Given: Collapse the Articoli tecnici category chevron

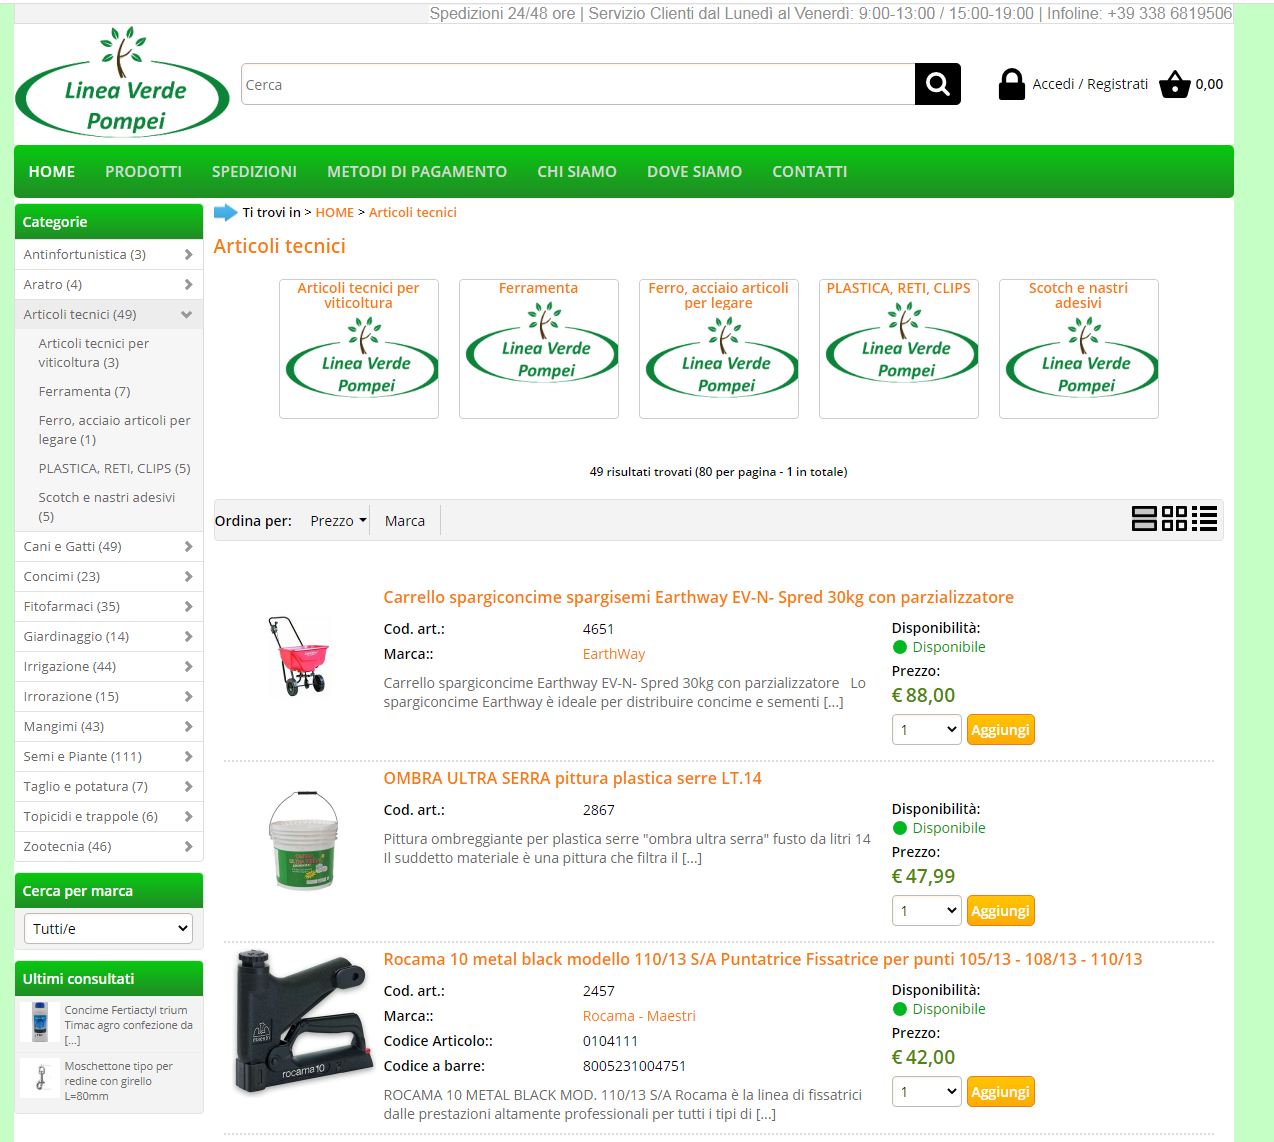Looking at the screenshot, I should [187, 315].
